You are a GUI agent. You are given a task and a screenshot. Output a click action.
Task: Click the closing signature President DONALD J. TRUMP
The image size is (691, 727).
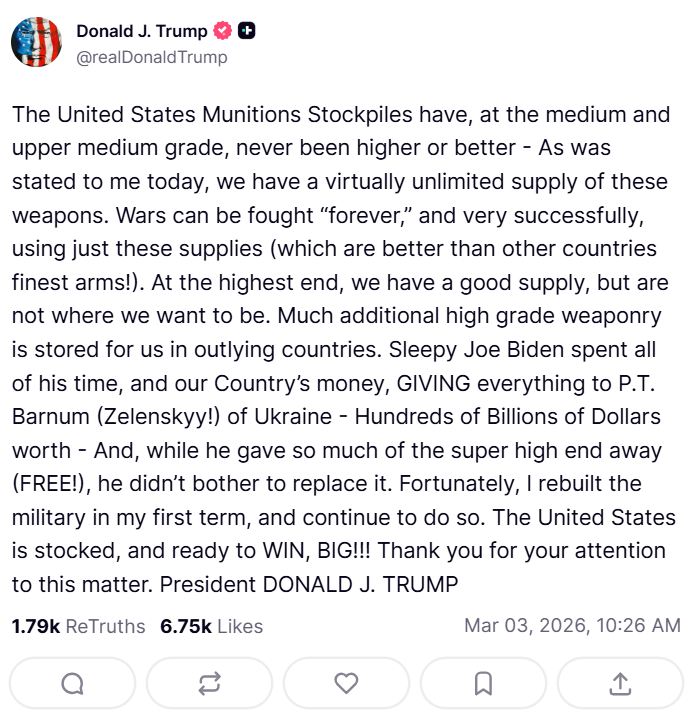pos(309,584)
